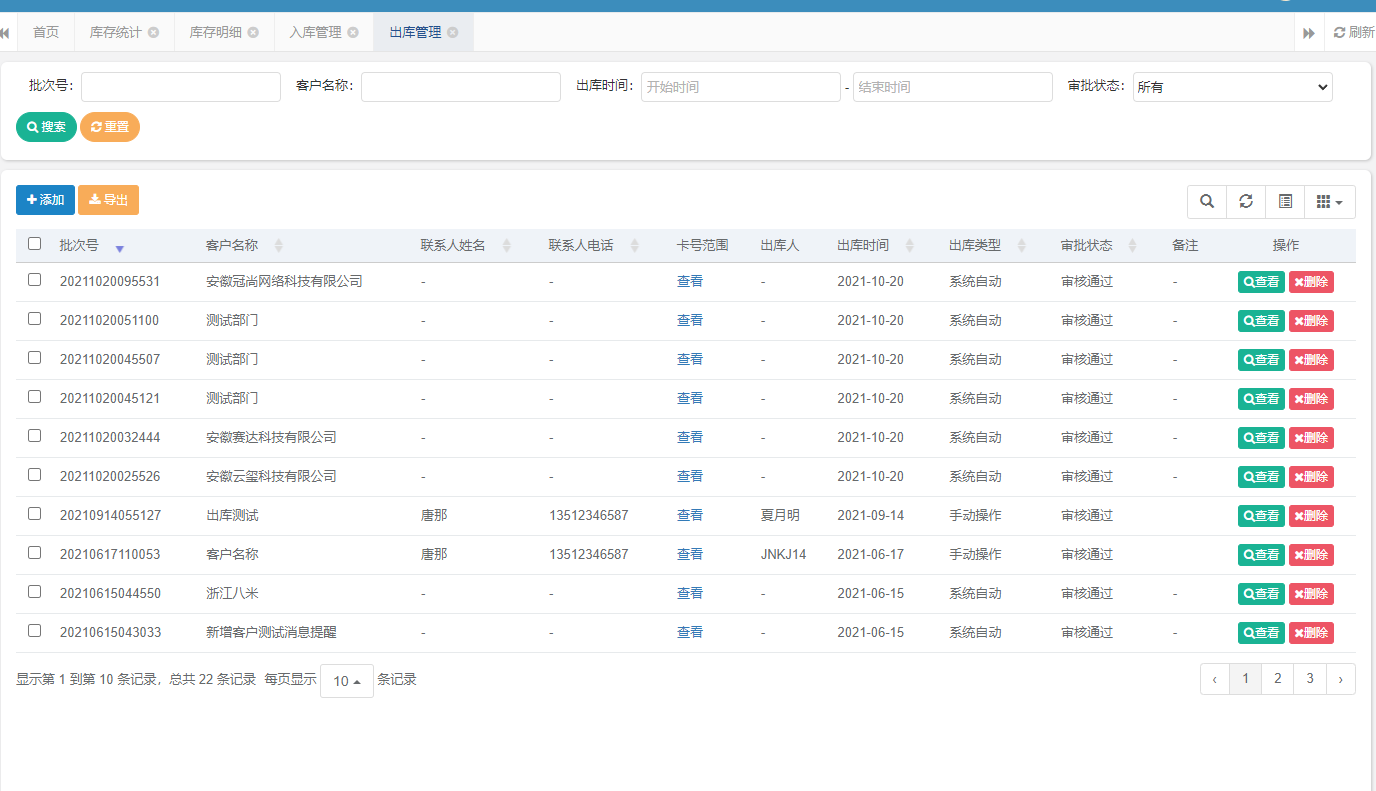Click 查看 button for batch 20211020032444

[x=1261, y=438]
